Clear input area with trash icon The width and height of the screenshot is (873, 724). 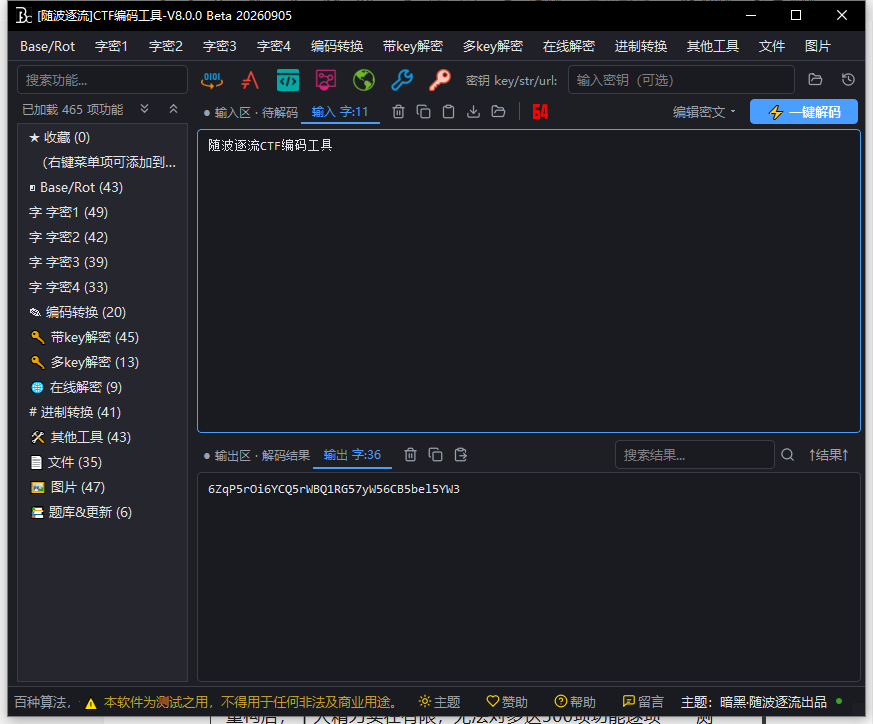click(x=398, y=112)
